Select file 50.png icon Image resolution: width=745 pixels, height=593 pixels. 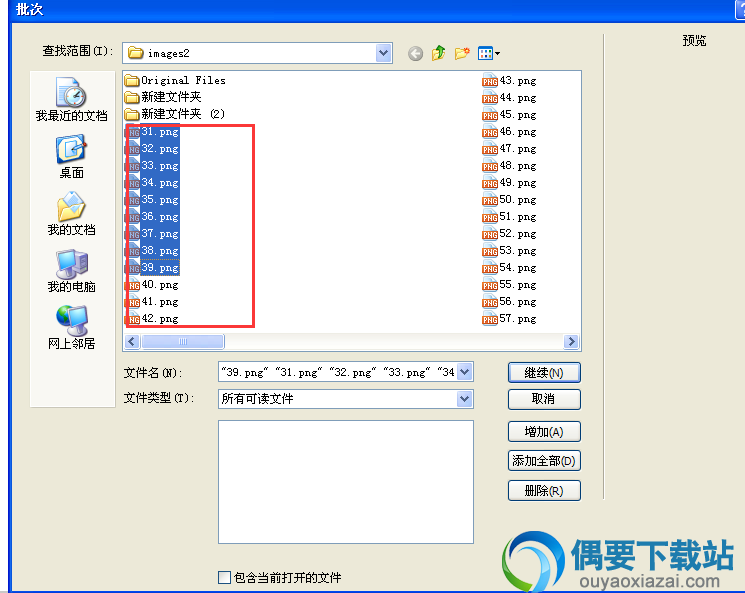[490, 200]
